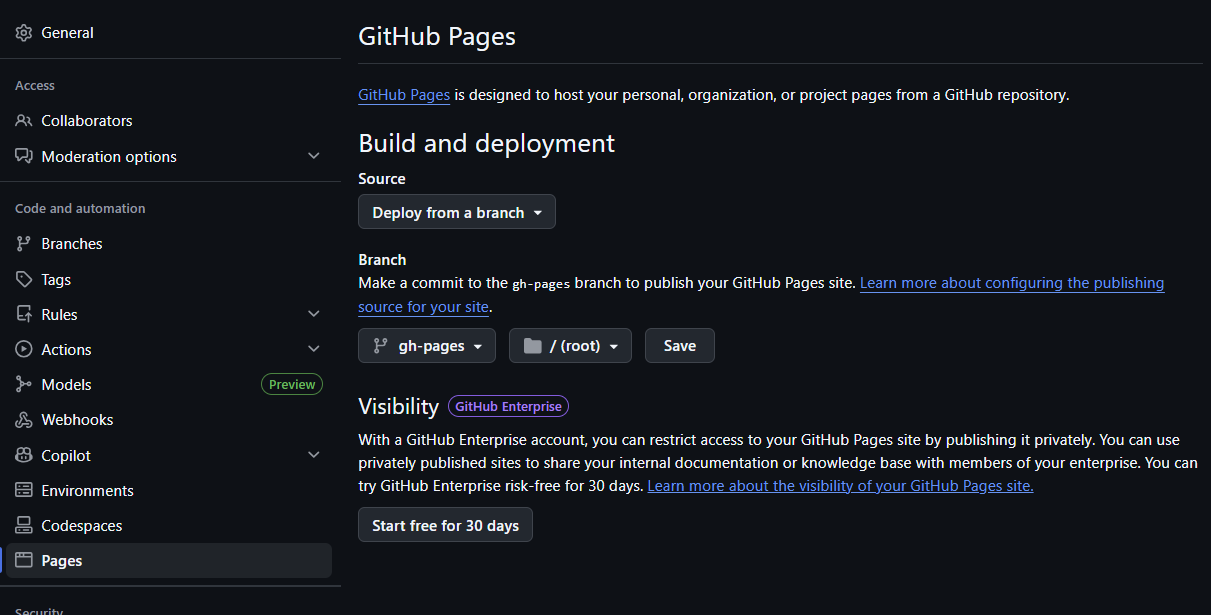Click the General gear icon
Viewport: 1211px width, 615px height.
[x=24, y=33]
